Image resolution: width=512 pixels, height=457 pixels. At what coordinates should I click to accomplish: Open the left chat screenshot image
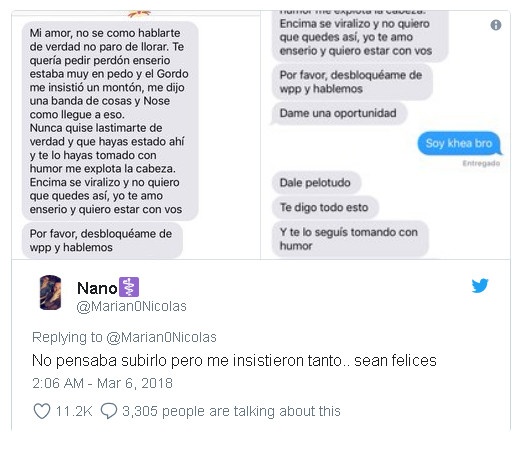136,135
